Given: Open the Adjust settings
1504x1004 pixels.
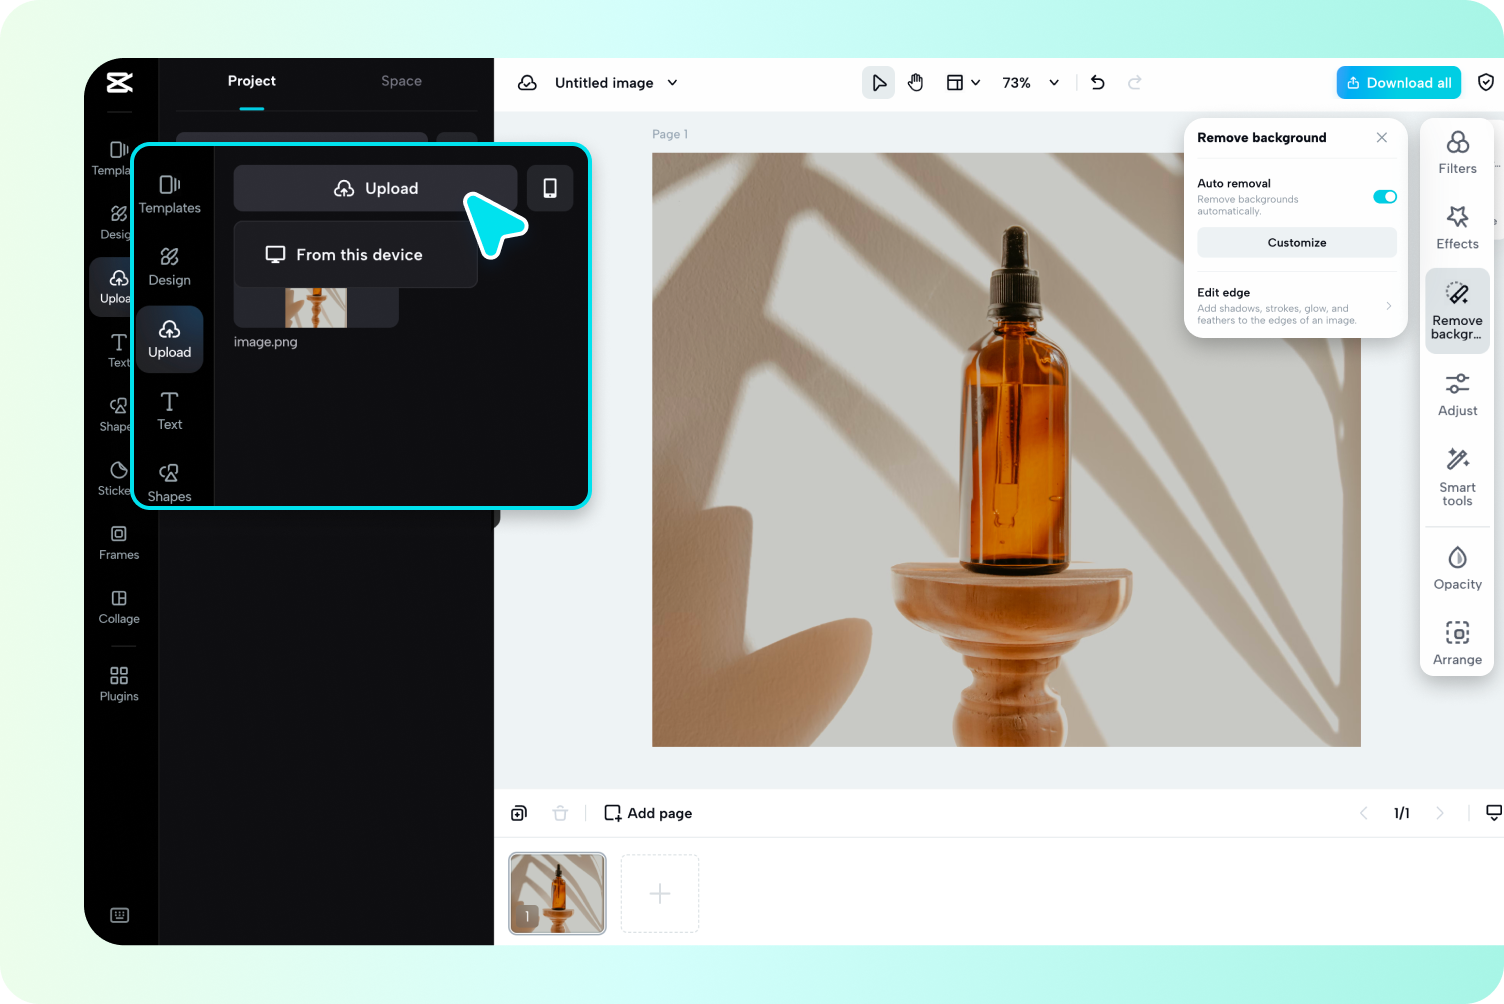Looking at the screenshot, I should [1457, 394].
